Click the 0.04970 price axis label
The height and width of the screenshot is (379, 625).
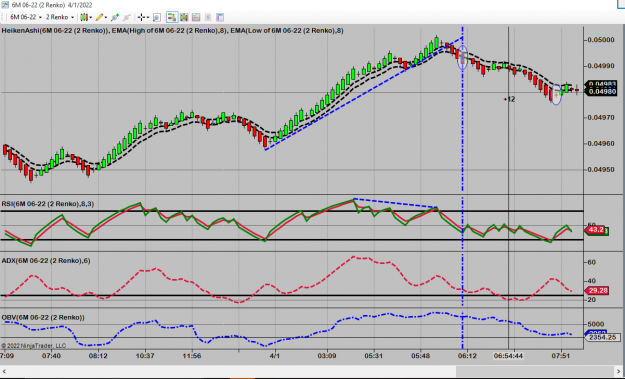coord(601,118)
